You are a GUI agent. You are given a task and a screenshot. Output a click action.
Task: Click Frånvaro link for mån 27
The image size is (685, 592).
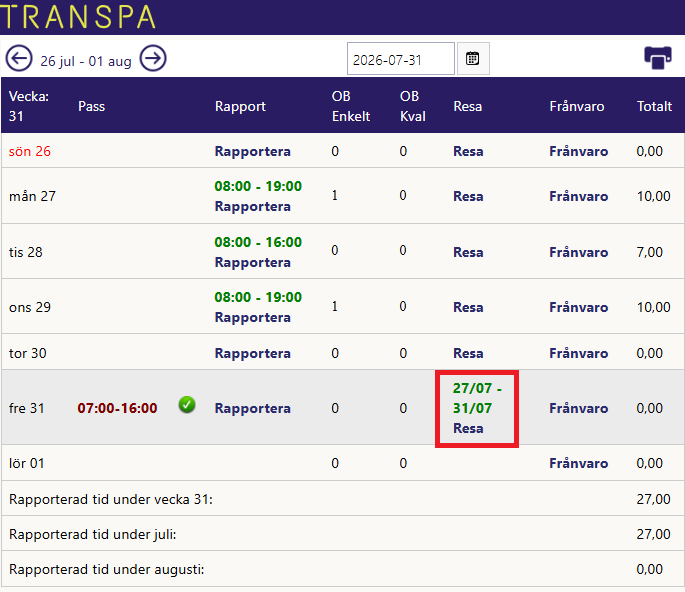point(578,196)
